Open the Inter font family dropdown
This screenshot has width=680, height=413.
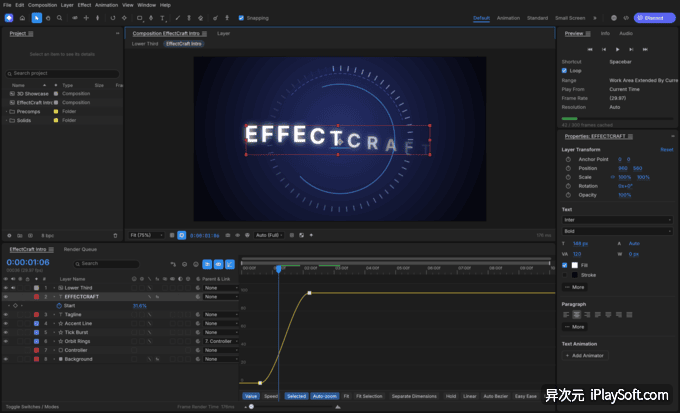click(617, 220)
